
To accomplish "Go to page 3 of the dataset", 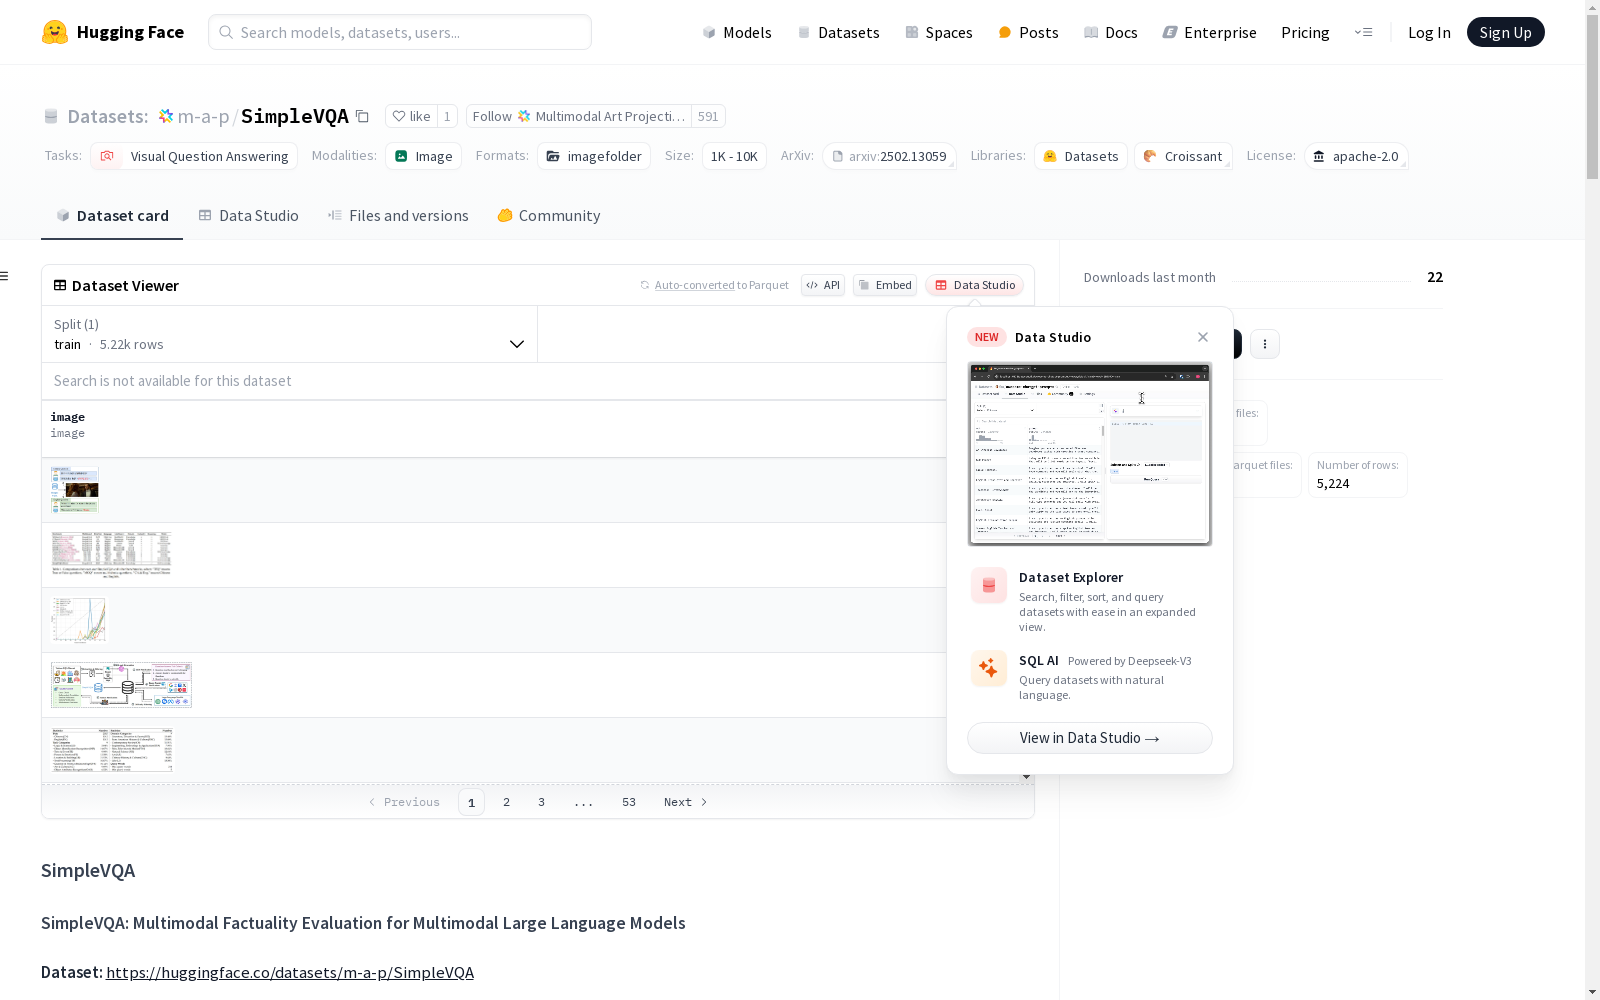I will point(542,802).
